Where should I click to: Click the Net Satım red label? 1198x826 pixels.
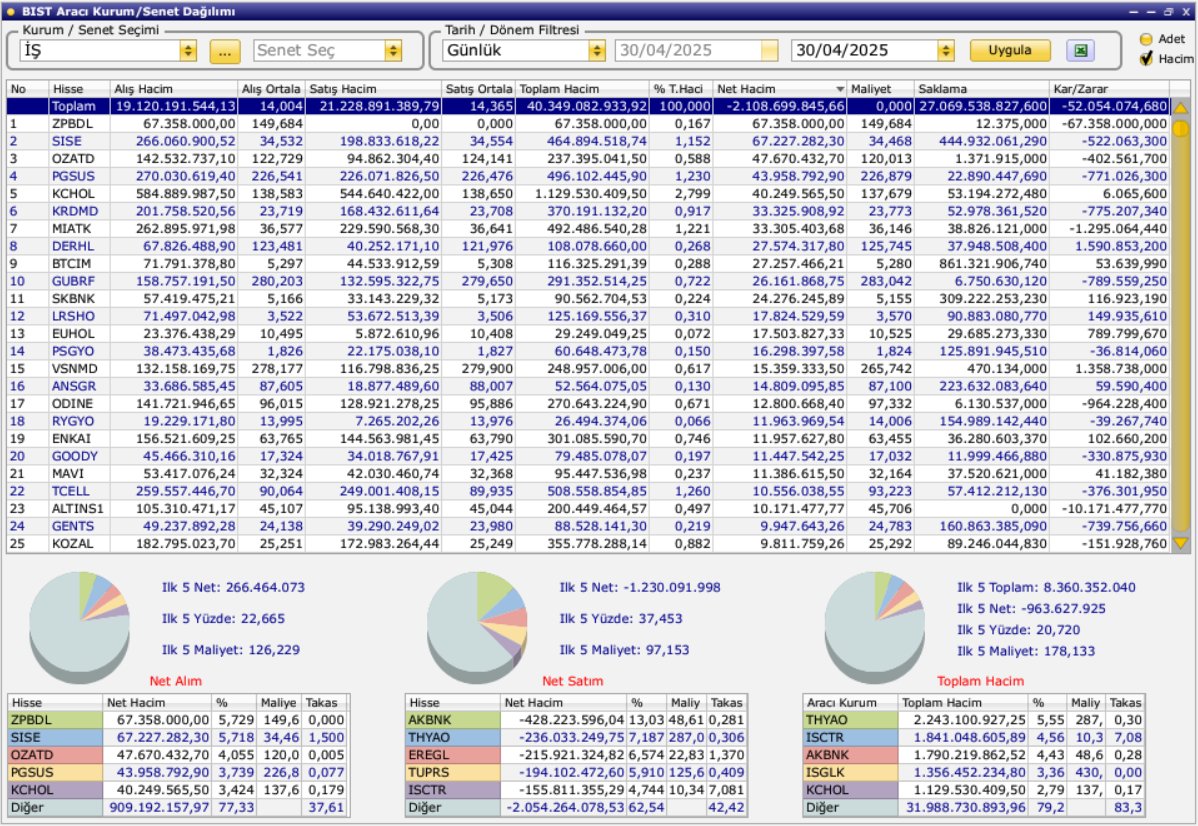tap(572, 681)
